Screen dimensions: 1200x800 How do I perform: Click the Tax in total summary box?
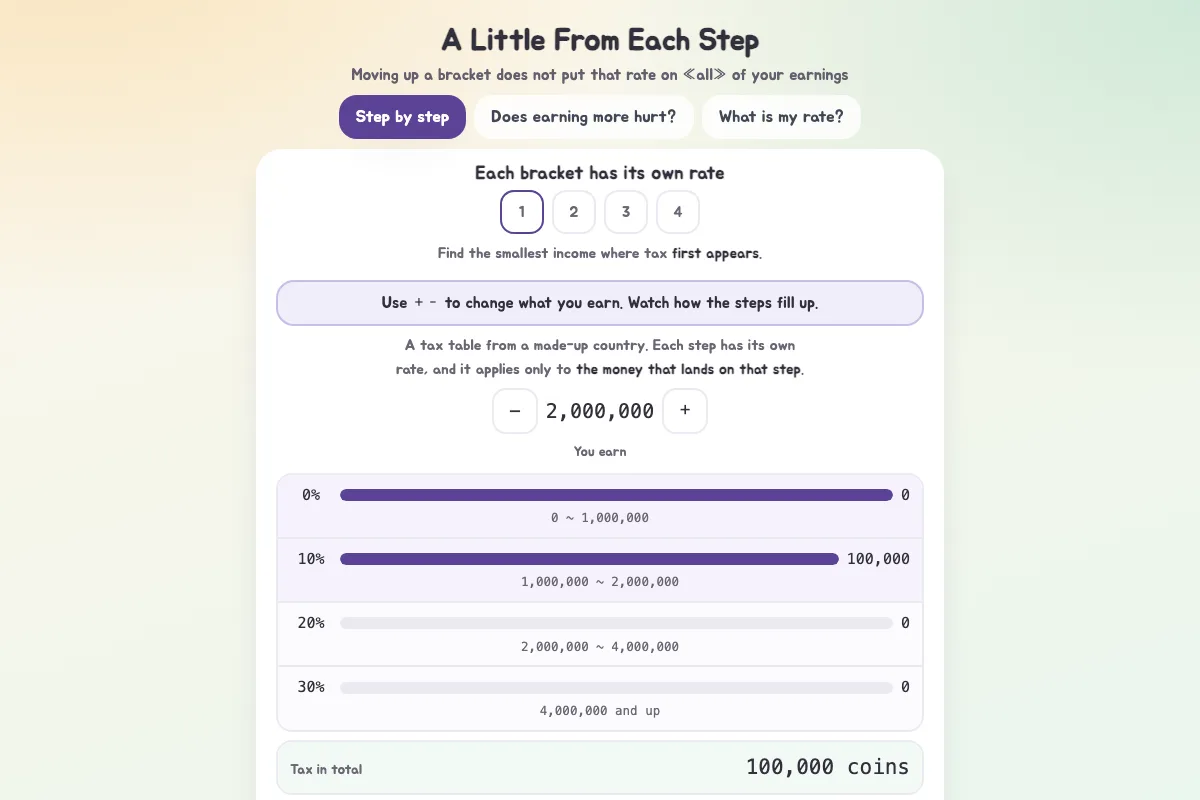coord(600,768)
